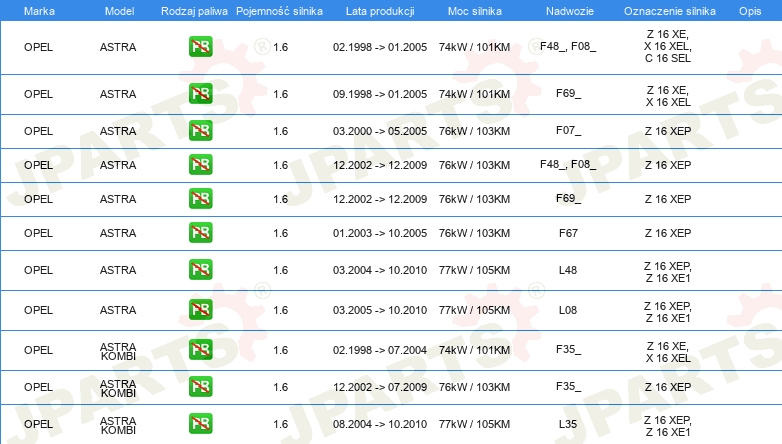This screenshot has width=782, height=444.
Task: Click the petrol icon in the L48 row
Action: point(200,269)
